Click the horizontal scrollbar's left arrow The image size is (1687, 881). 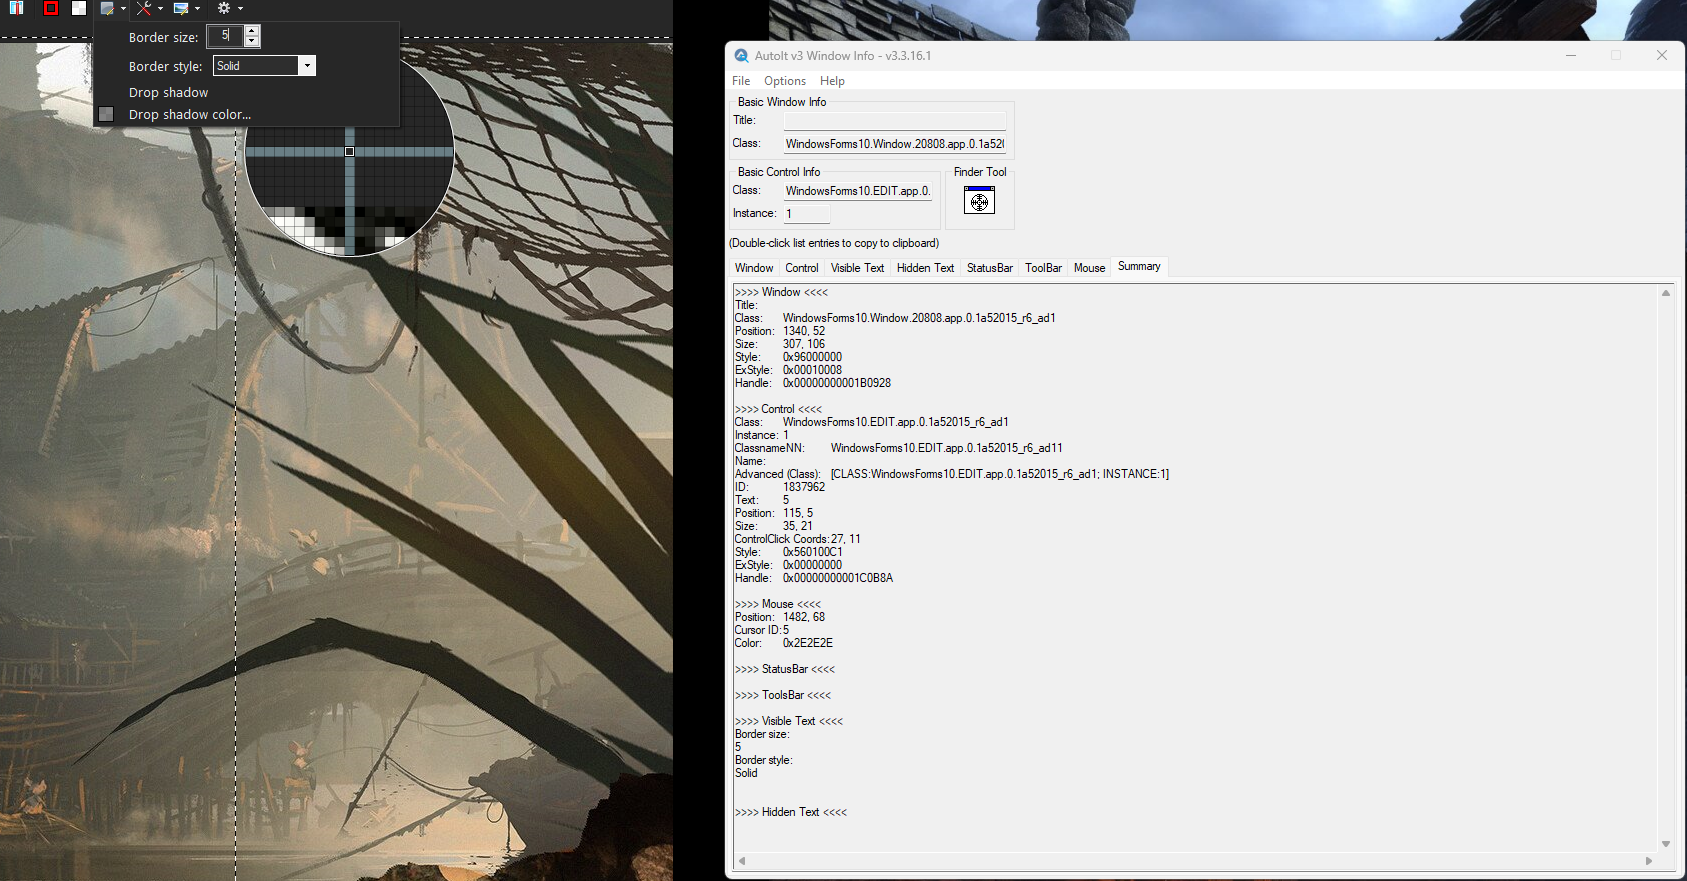(x=741, y=861)
